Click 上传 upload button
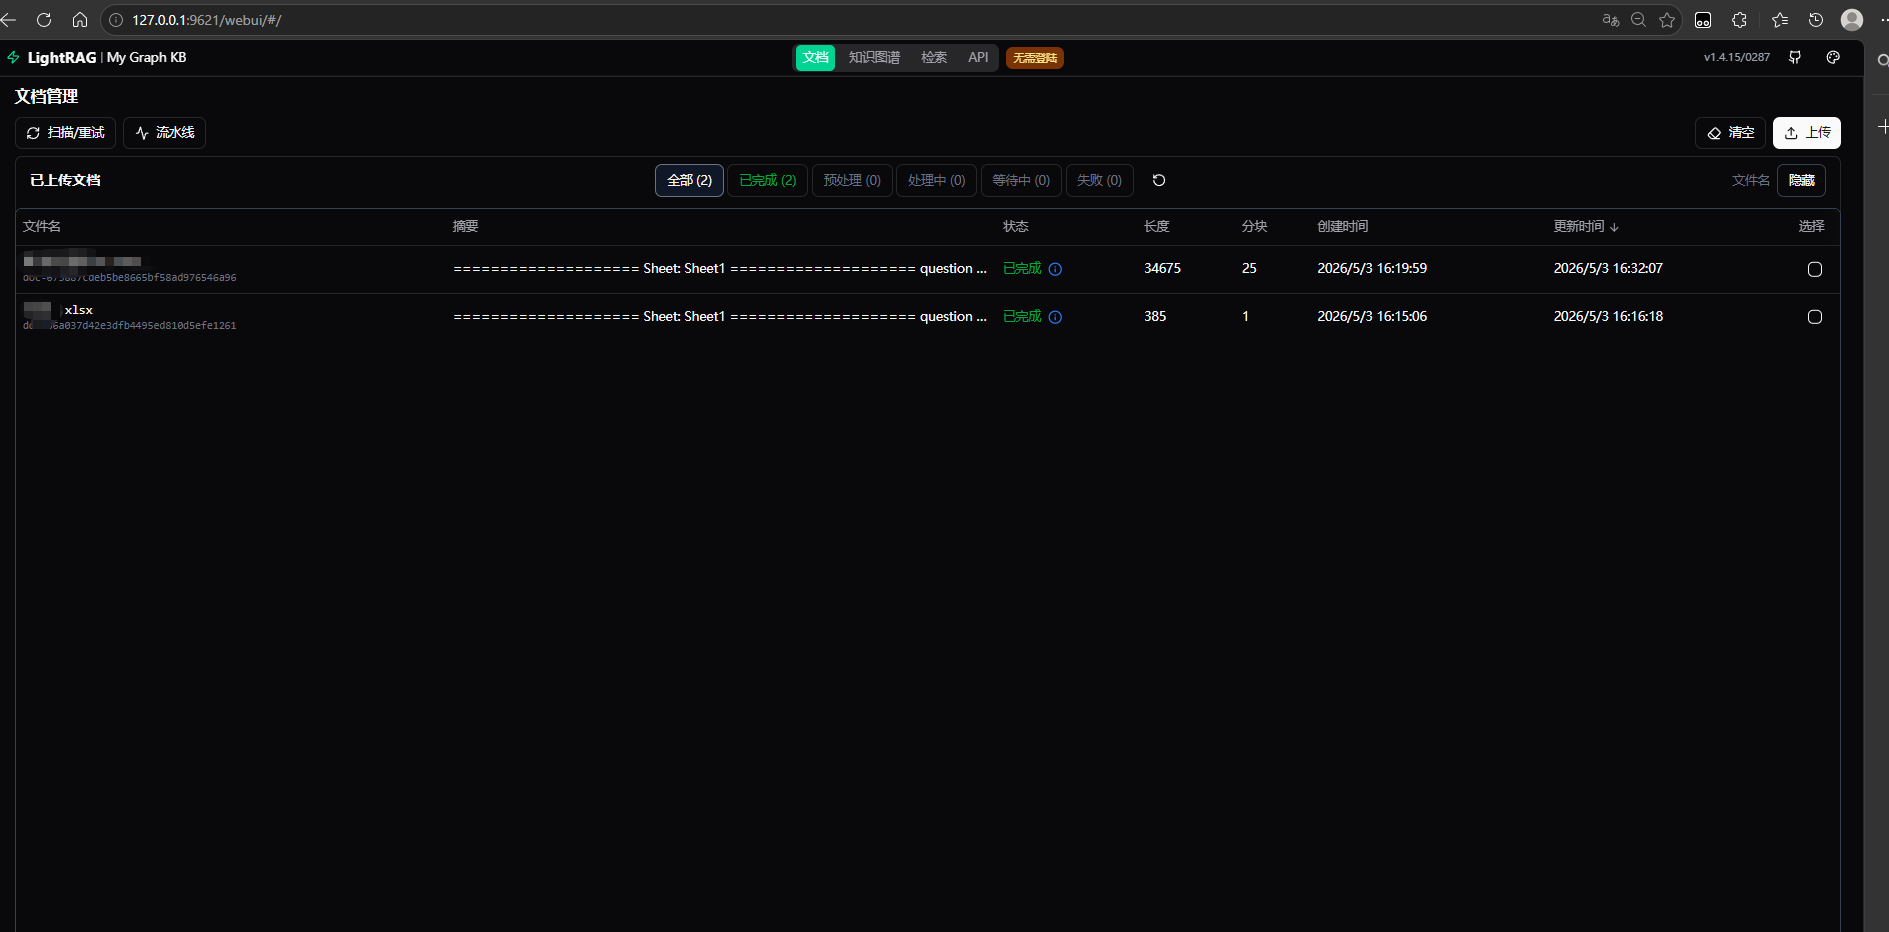The height and width of the screenshot is (932, 1889). [x=1807, y=133]
